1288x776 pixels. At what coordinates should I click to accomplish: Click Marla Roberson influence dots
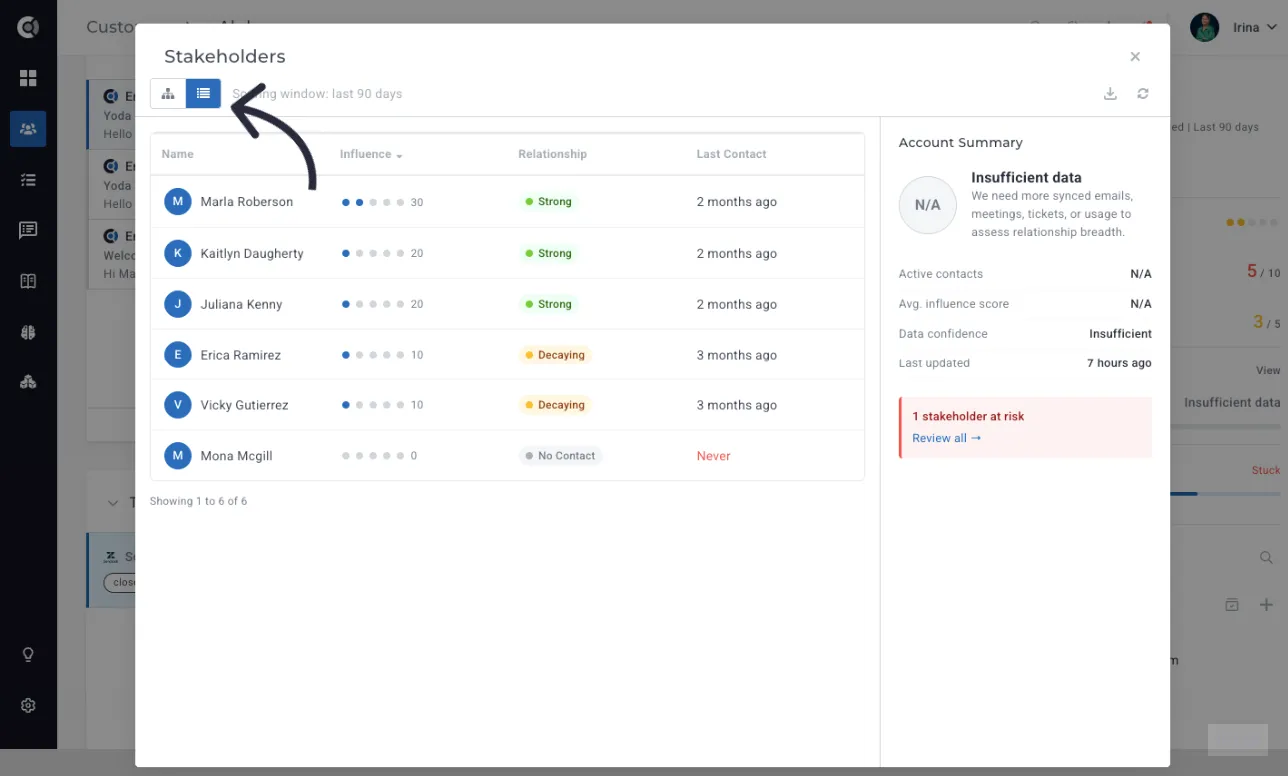coord(373,202)
